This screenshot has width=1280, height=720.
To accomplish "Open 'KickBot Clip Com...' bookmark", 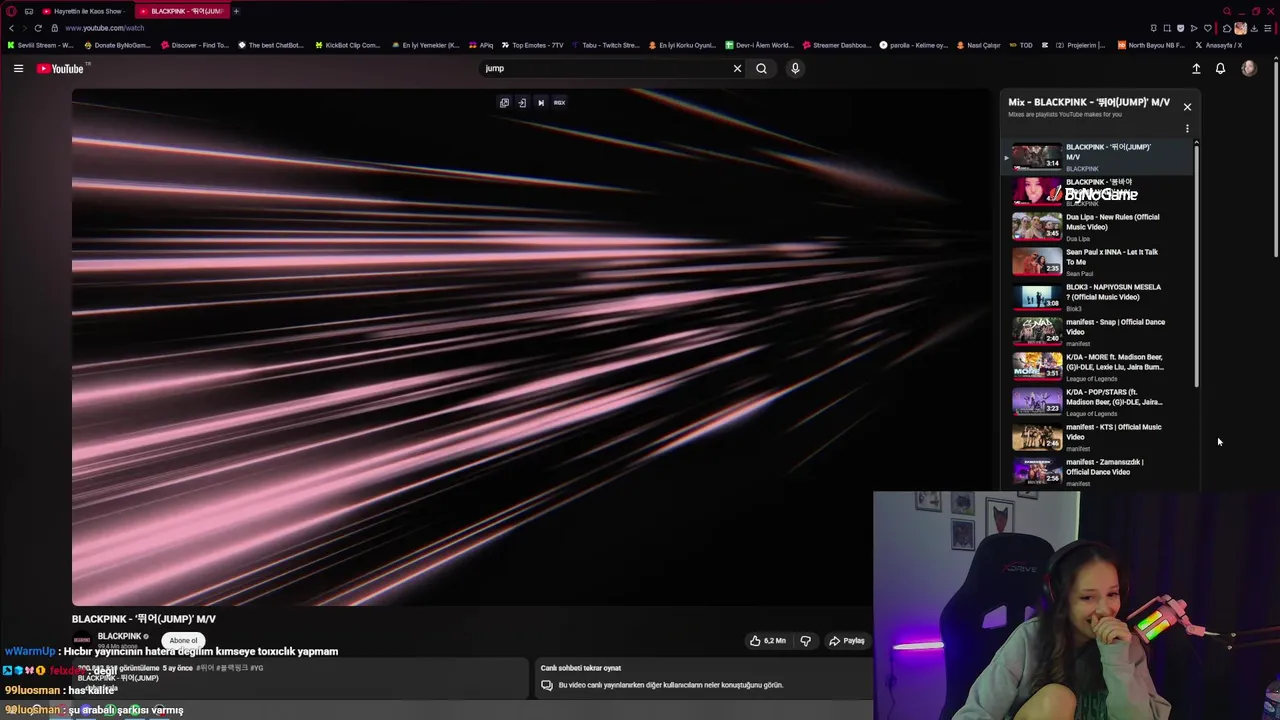I will [348, 45].
